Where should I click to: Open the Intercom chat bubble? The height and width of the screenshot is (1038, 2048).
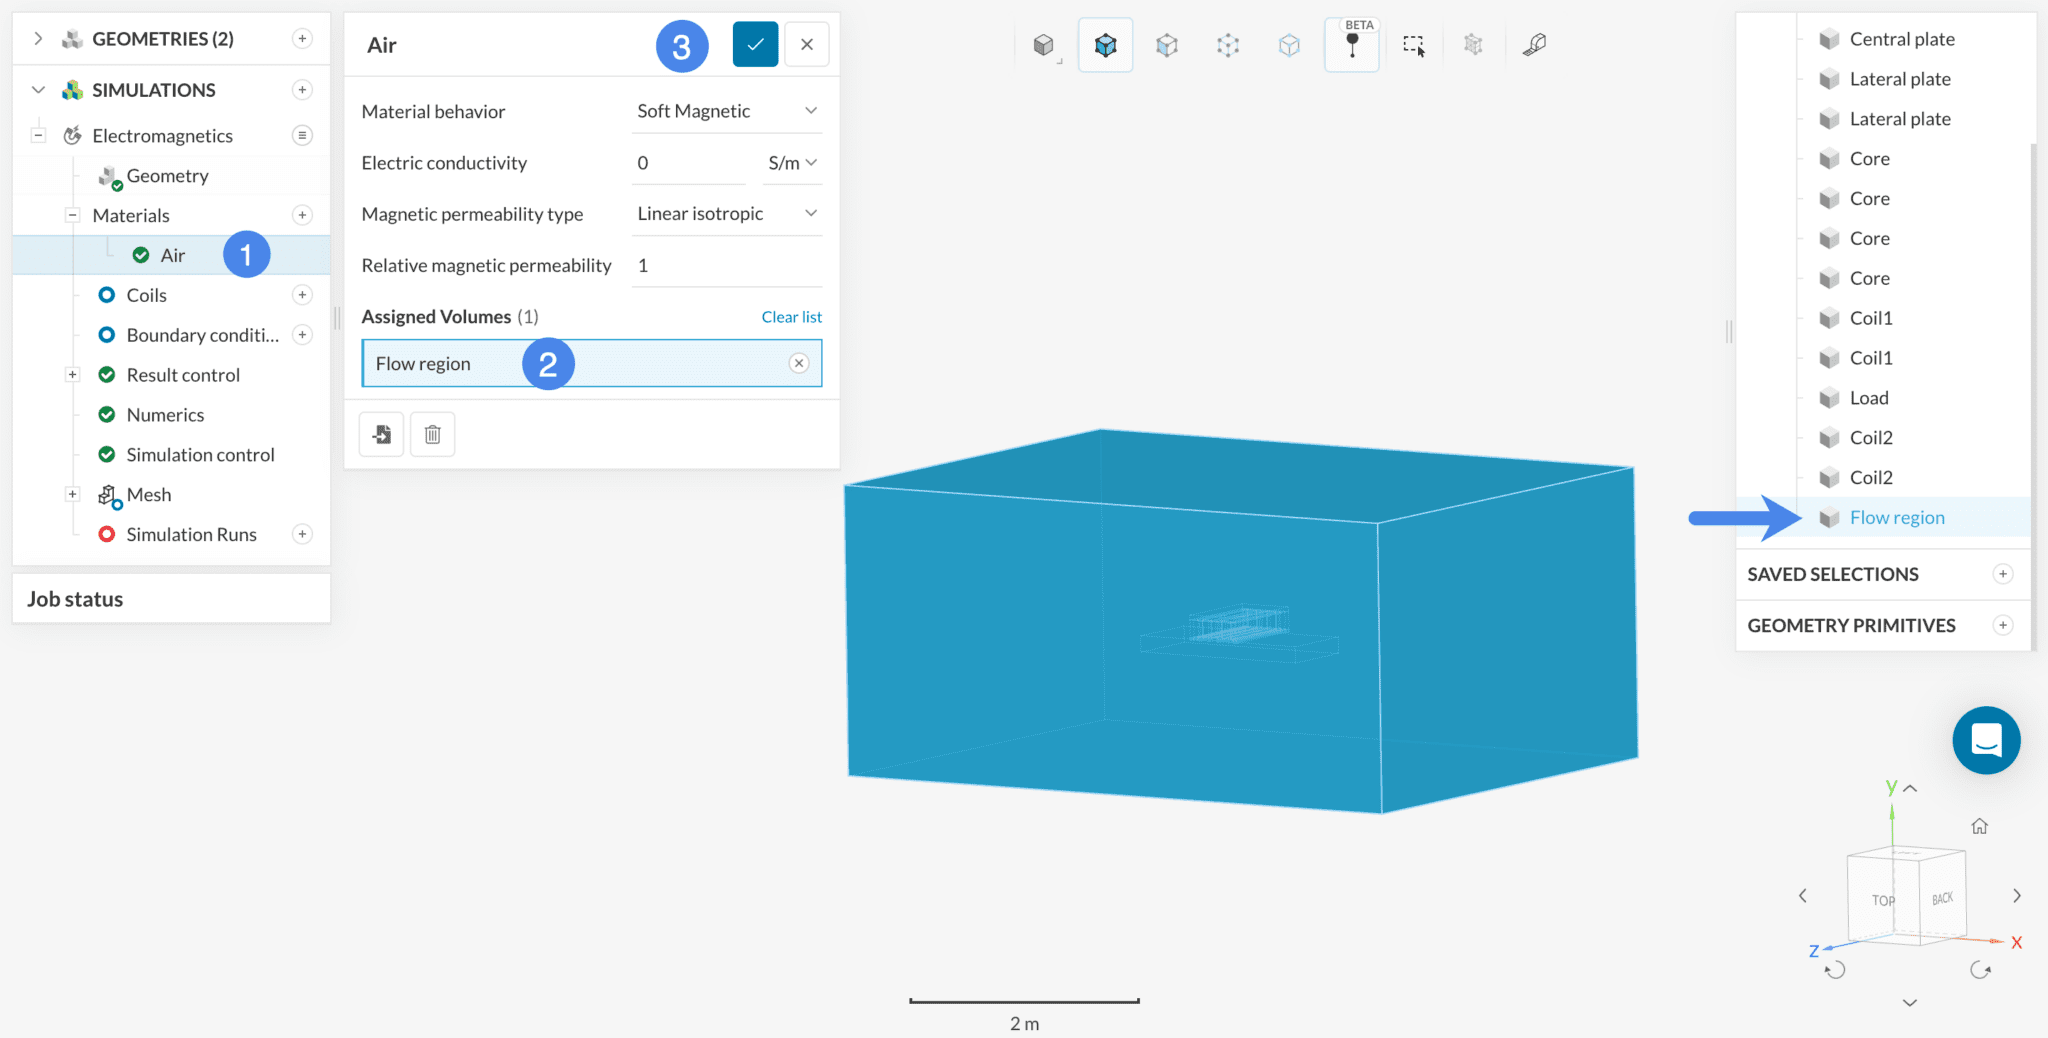point(1985,740)
